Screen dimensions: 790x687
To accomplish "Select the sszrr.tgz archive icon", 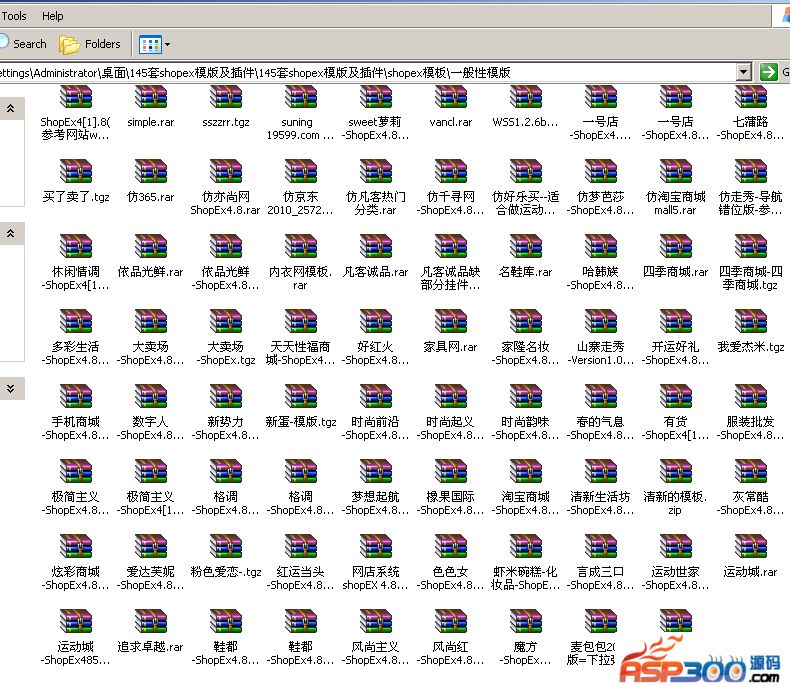I will [x=226, y=97].
